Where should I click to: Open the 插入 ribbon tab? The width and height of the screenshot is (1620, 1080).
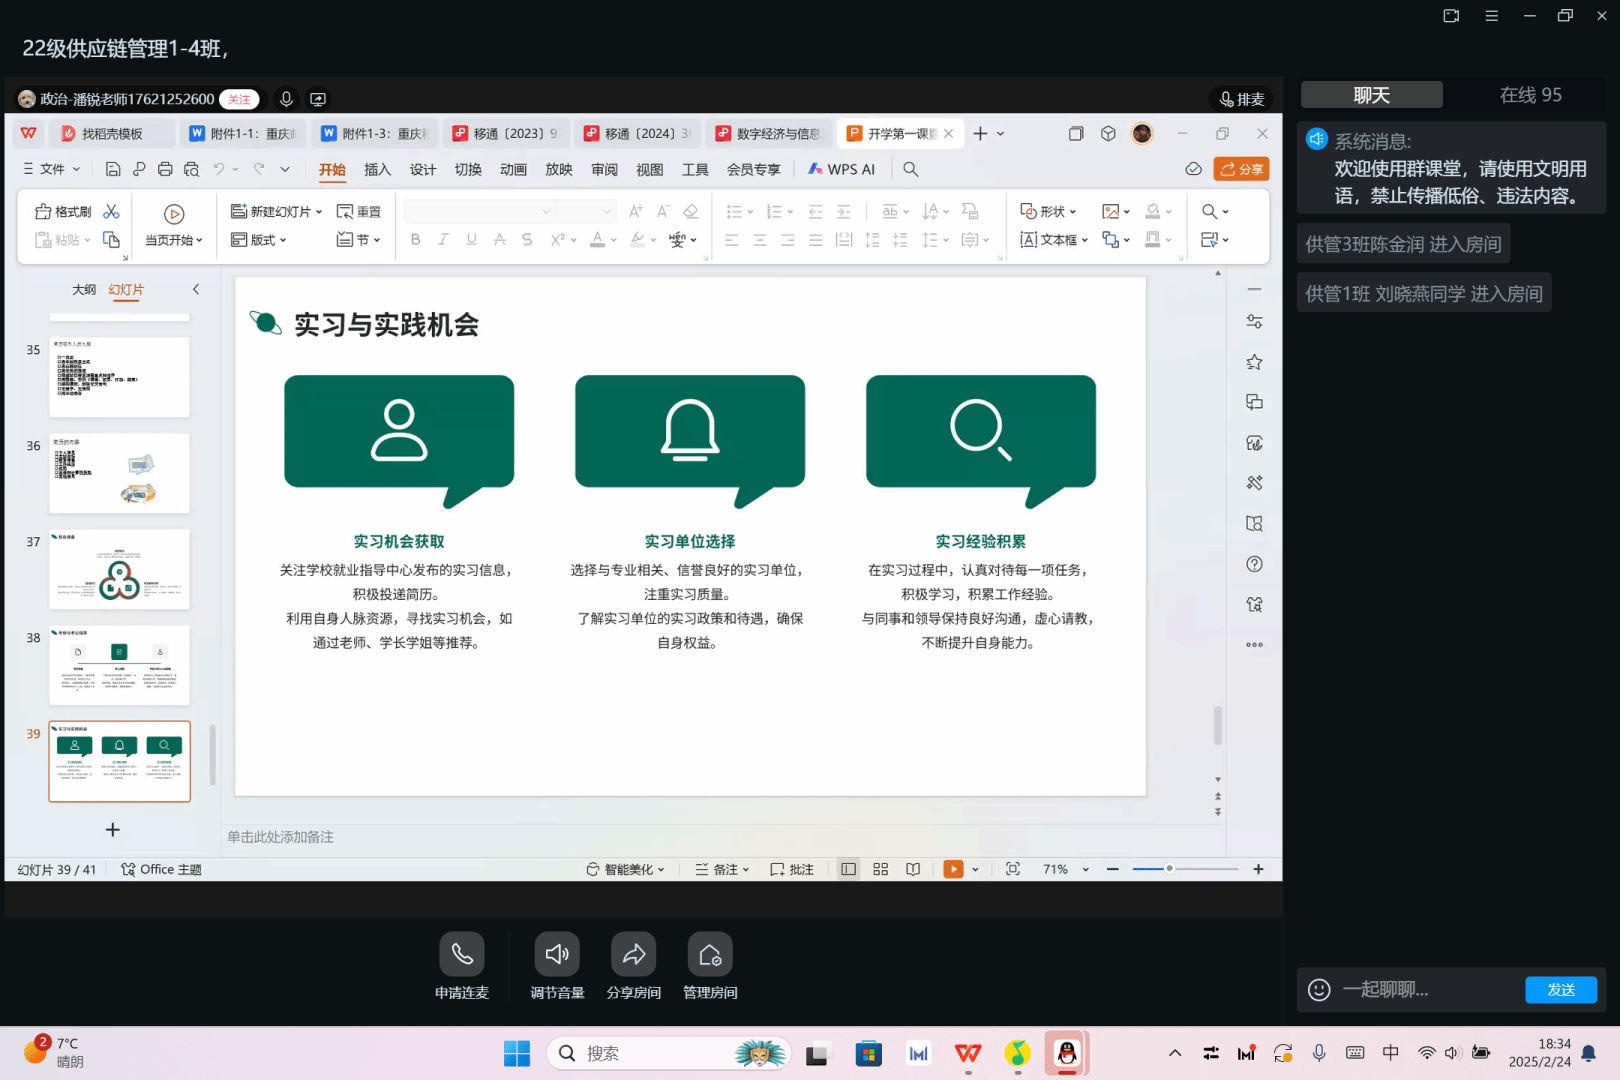[x=377, y=170]
